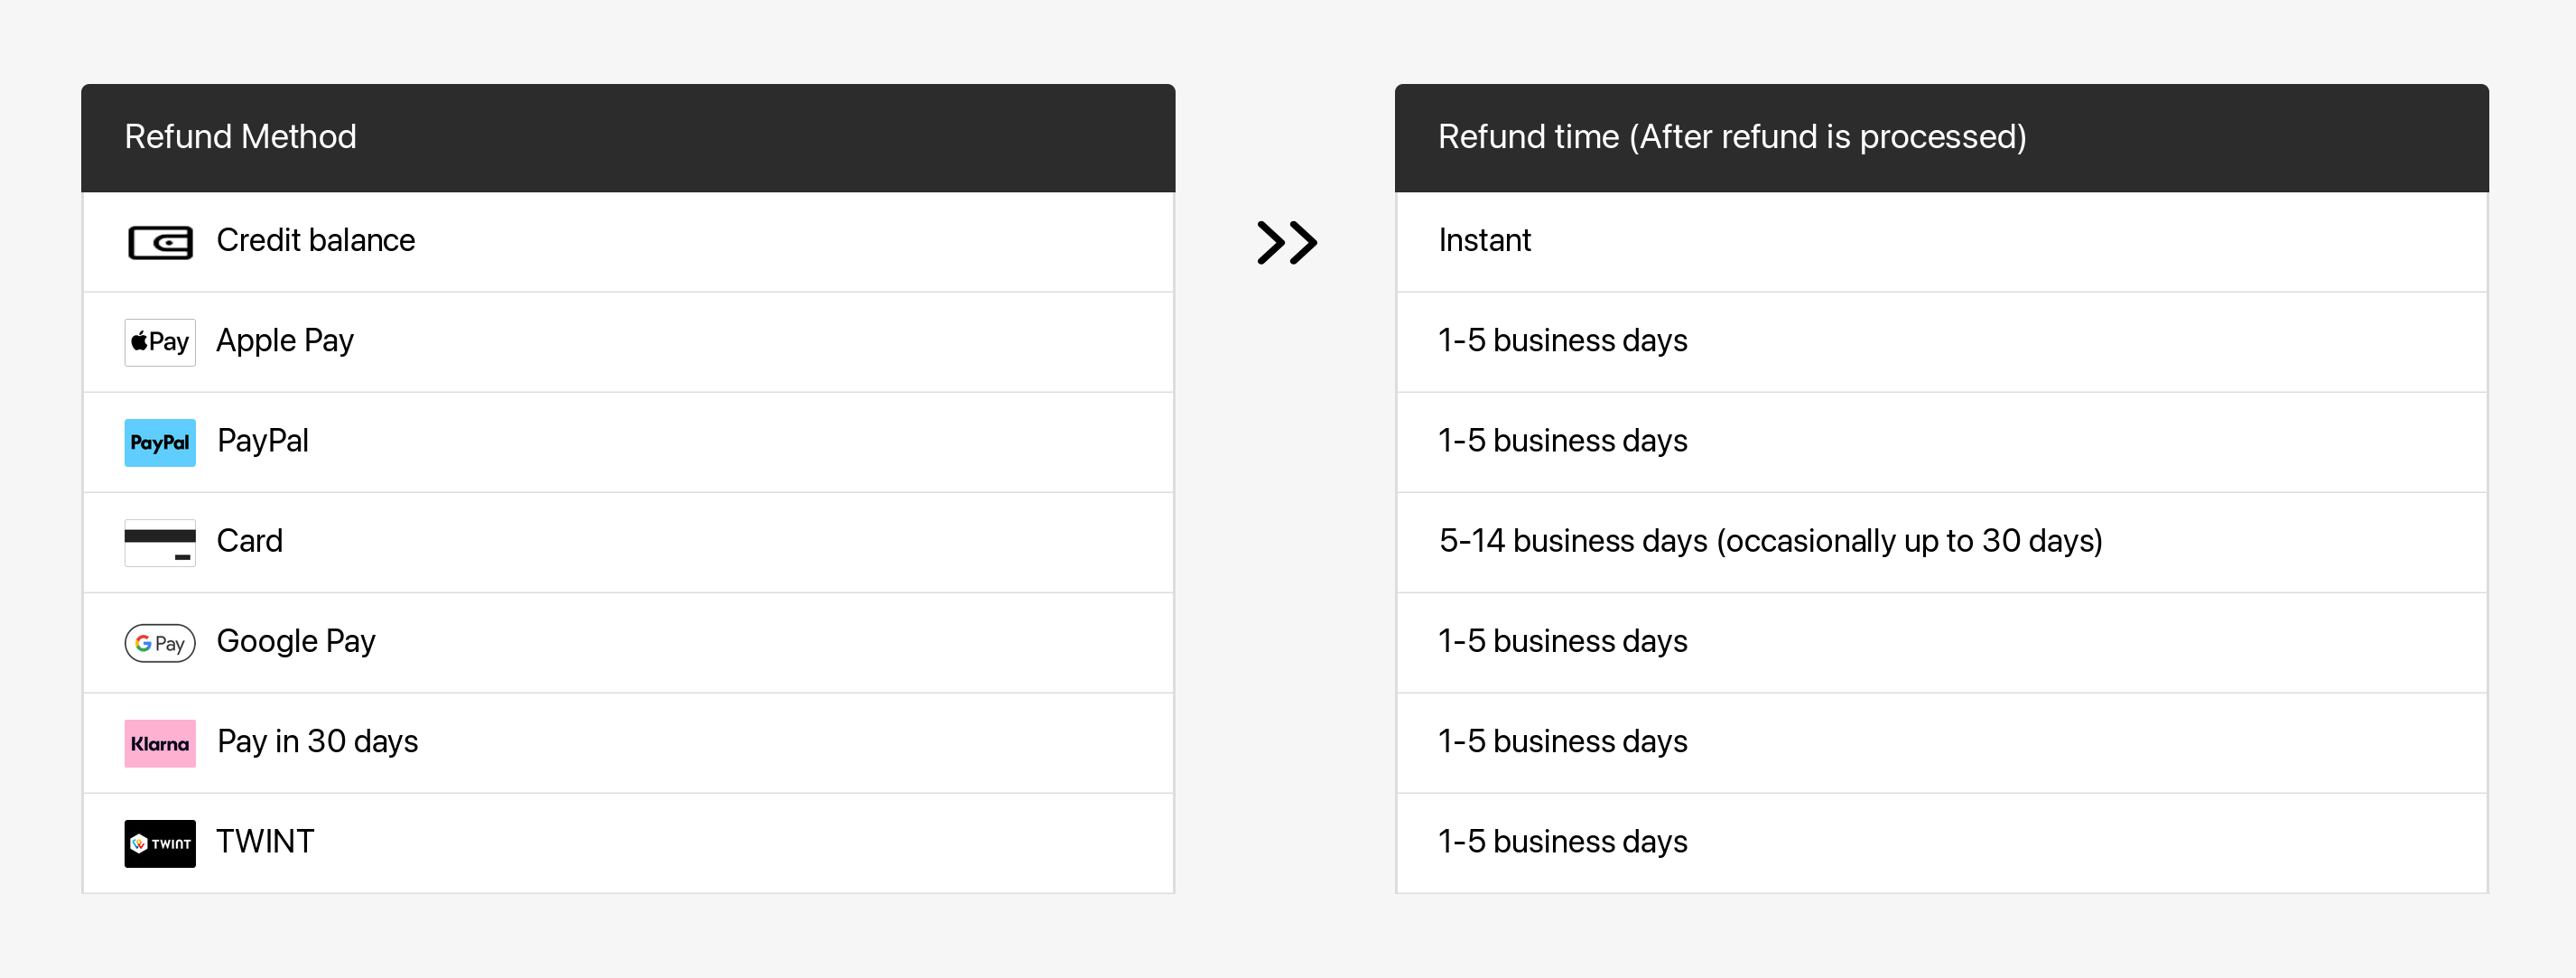Screen dimensions: 2576x978
Task: Click the Google Pay logo icon
Action: (160, 642)
